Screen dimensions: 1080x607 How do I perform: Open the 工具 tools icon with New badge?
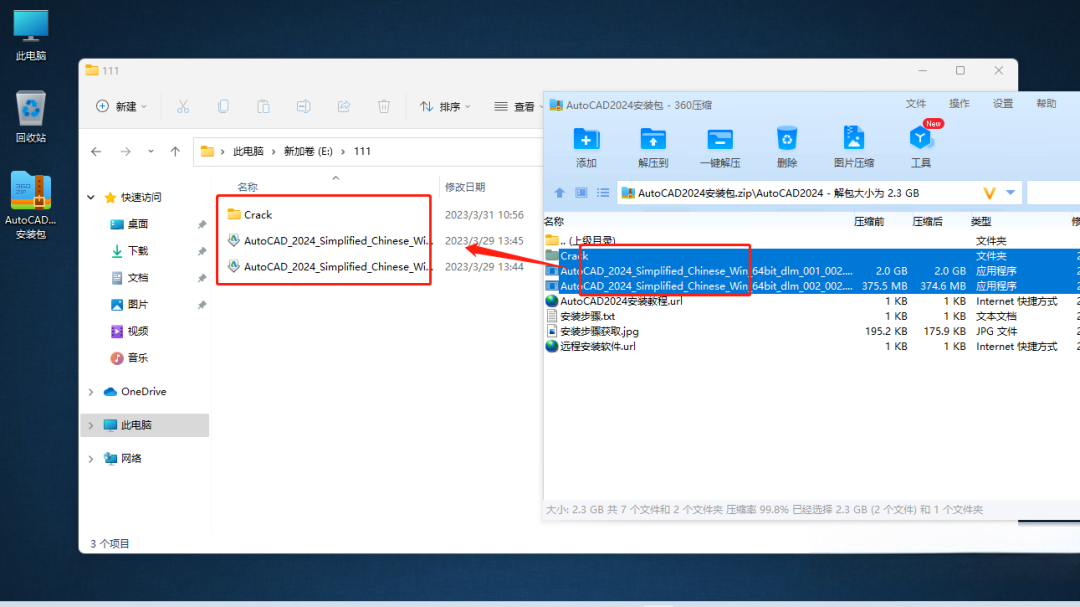pyautogui.click(x=921, y=147)
